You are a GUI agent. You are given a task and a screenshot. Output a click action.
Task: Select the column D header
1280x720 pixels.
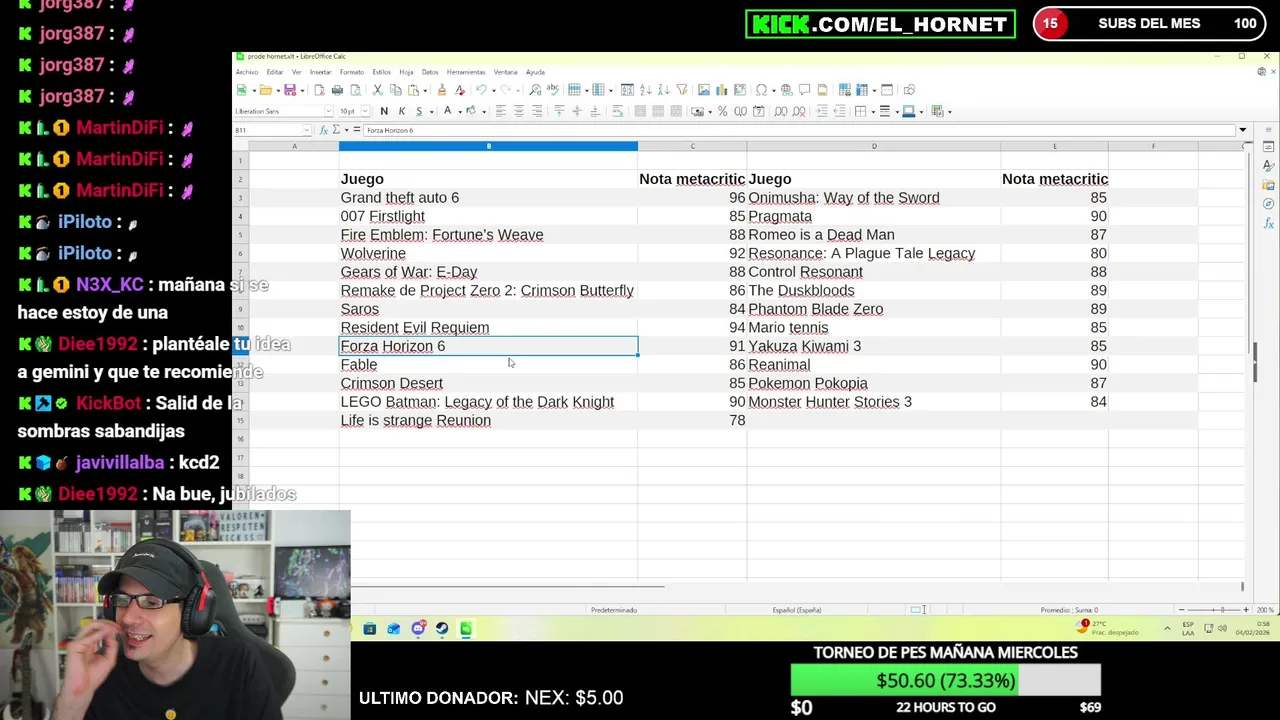click(x=873, y=147)
